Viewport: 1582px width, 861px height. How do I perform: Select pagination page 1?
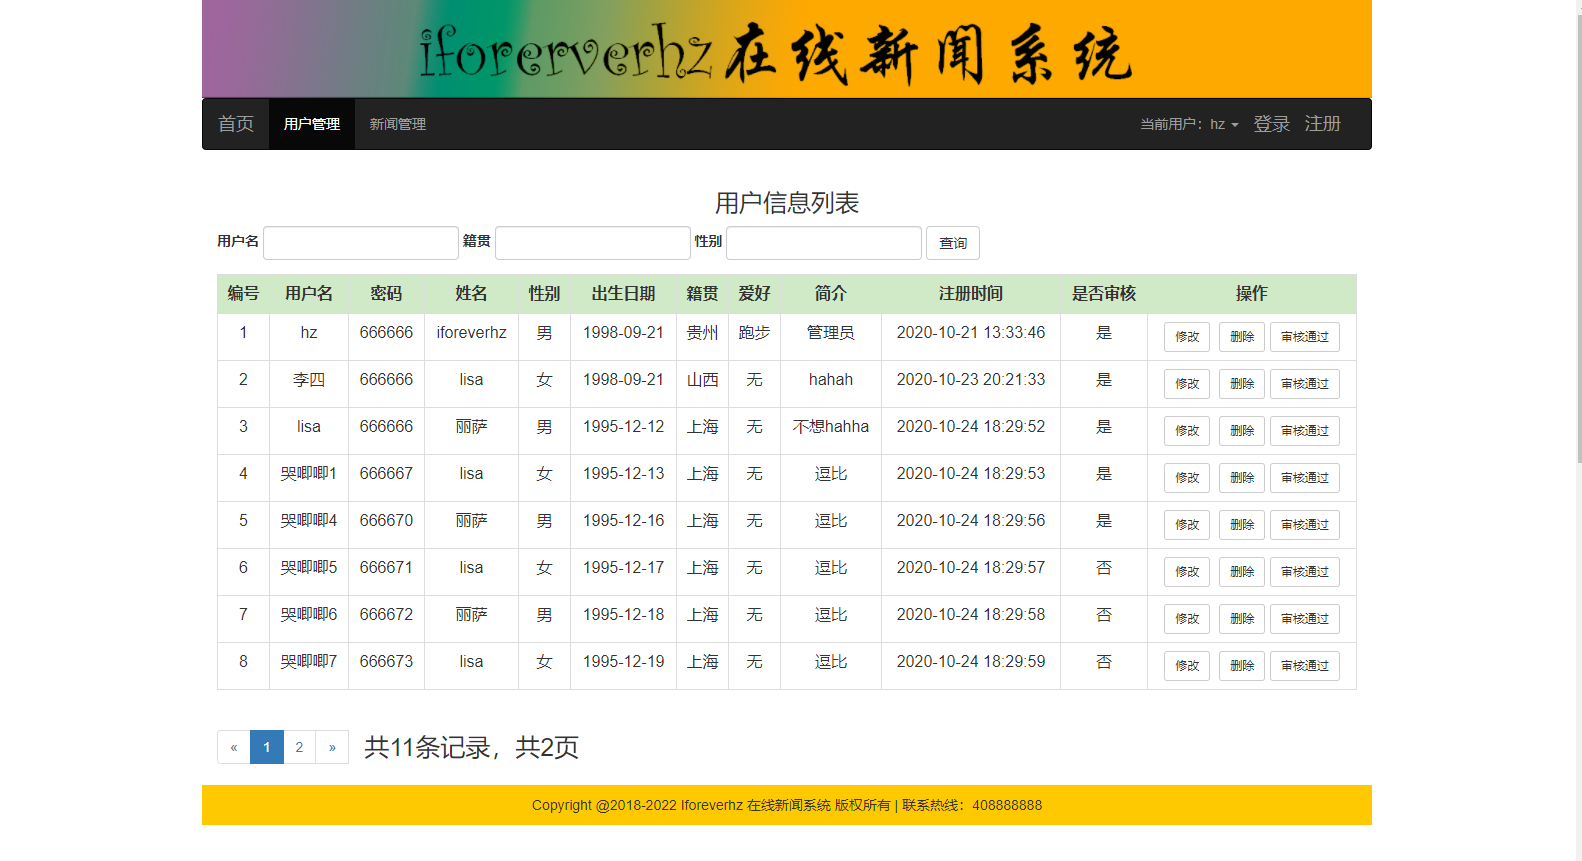coord(267,747)
